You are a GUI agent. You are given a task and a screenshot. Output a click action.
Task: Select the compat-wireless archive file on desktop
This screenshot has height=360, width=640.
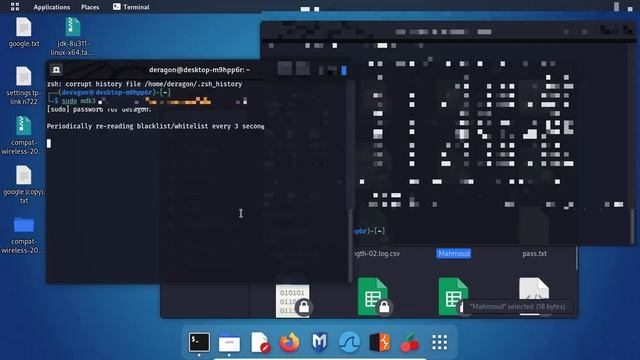coord(23,136)
